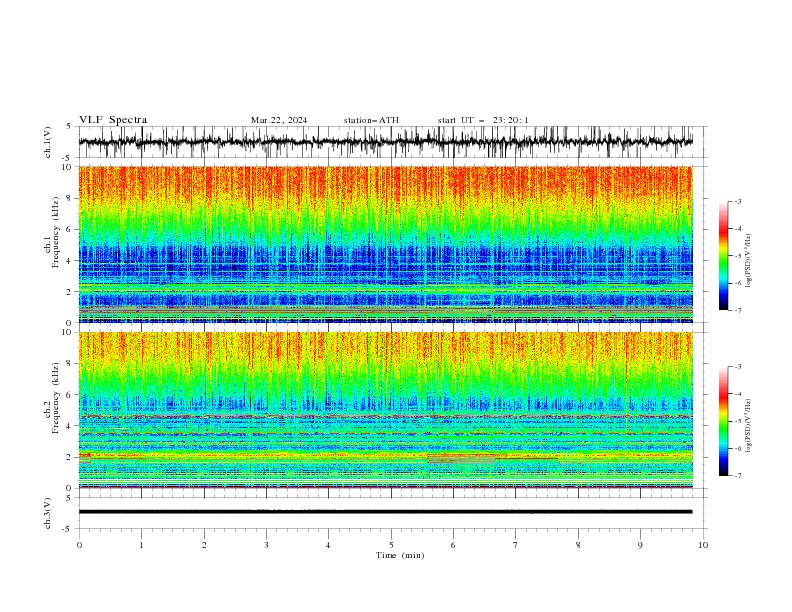Click the ch.1 PSD color bar
The height and width of the screenshot is (612, 792).
pyautogui.click(x=723, y=256)
